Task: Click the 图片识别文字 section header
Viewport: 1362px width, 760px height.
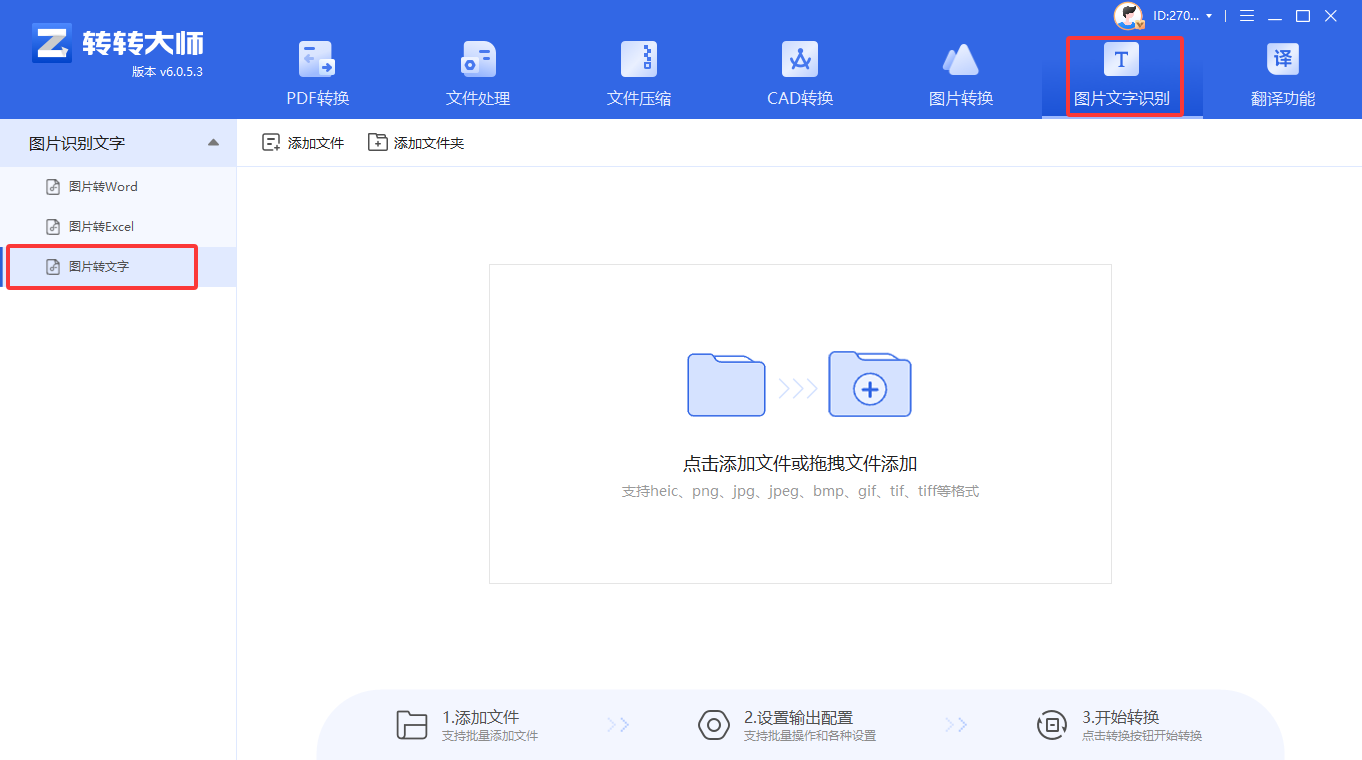Action: 118,143
